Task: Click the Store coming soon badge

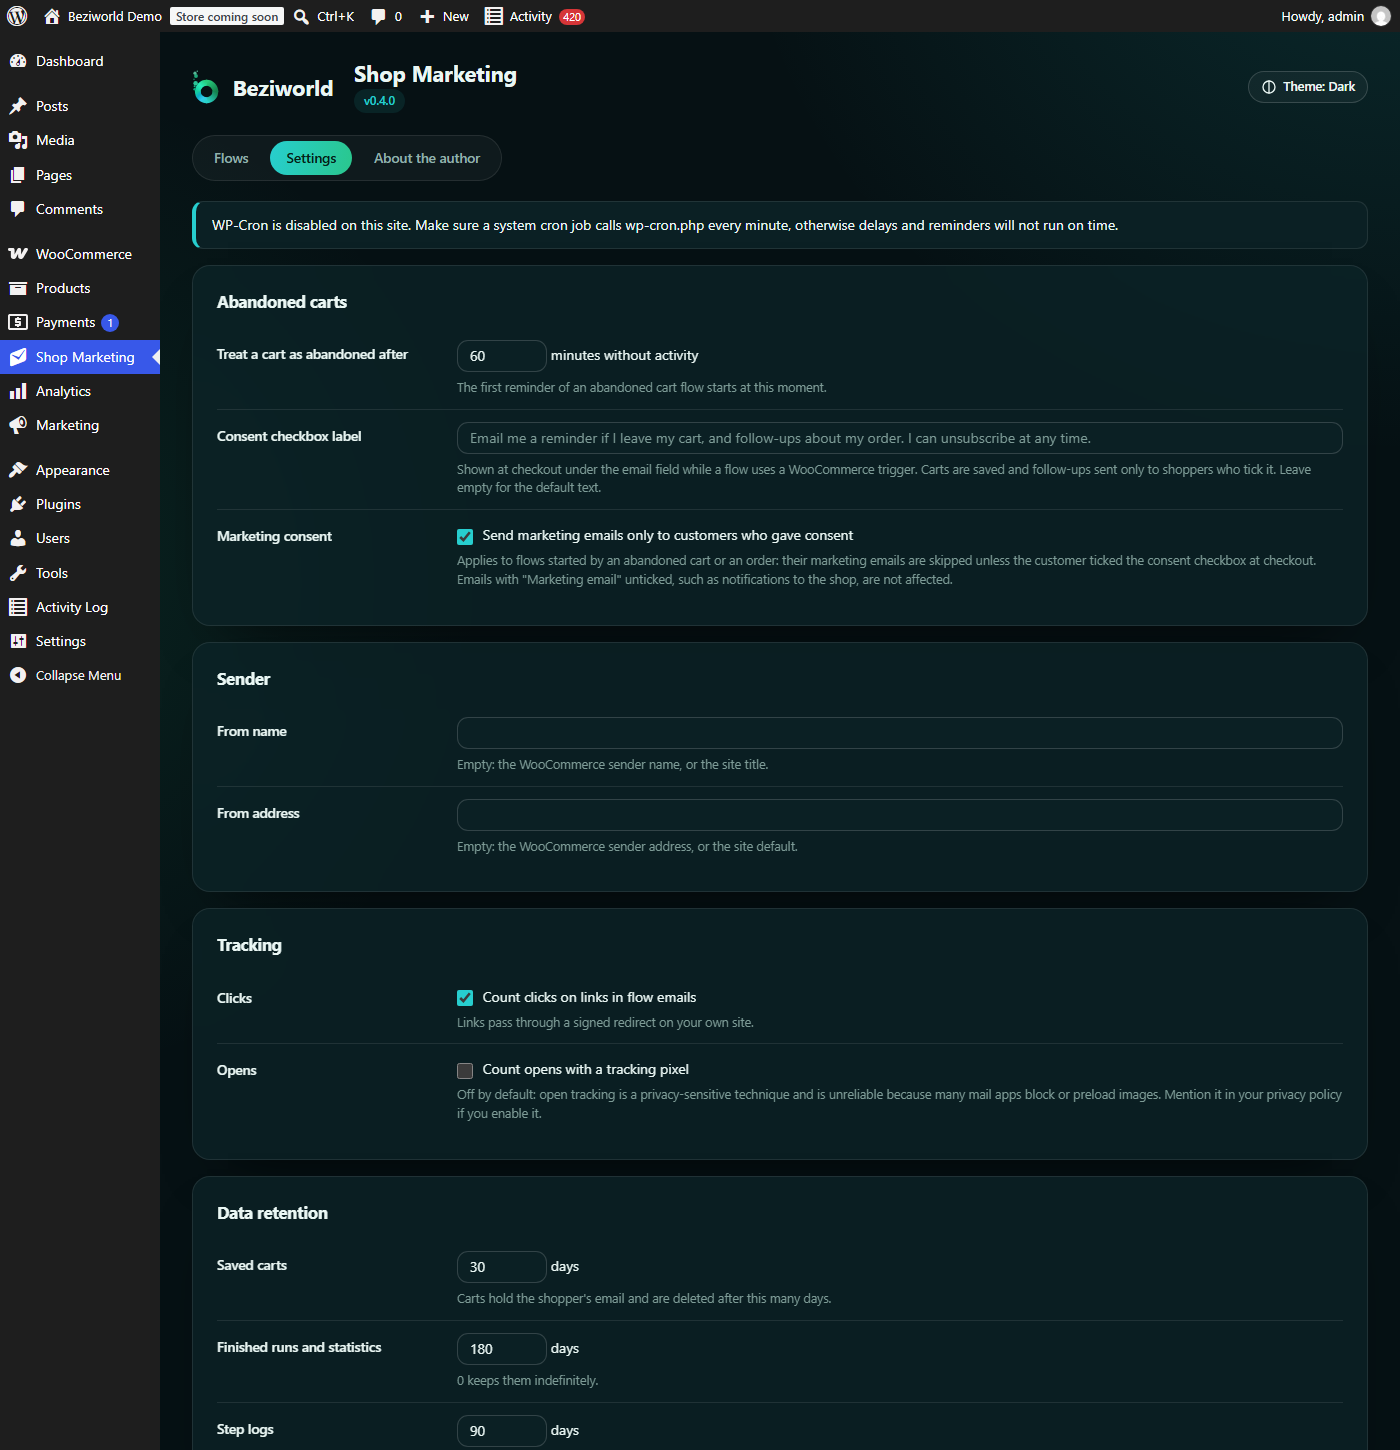Action: click(227, 16)
